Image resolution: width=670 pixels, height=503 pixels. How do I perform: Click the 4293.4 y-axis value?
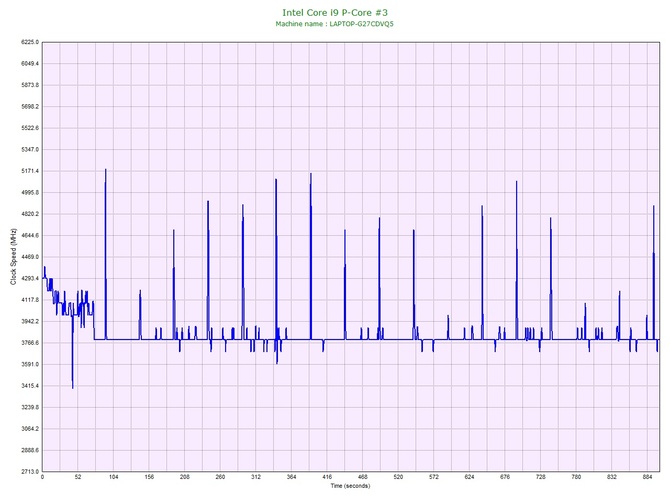pyautogui.click(x=30, y=279)
